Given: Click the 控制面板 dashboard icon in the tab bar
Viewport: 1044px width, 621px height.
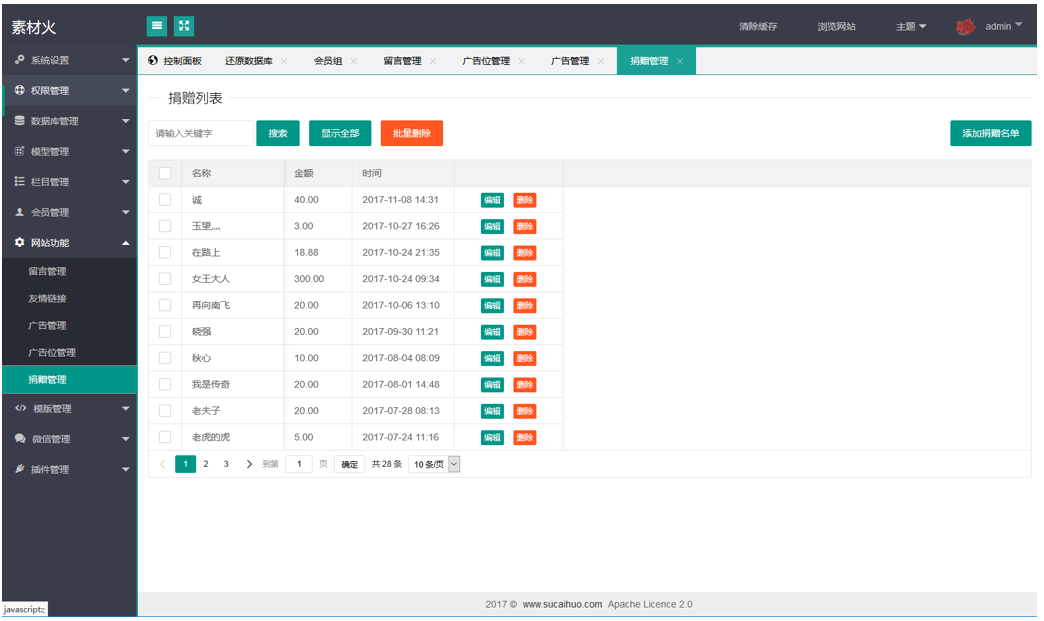Looking at the screenshot, I should click(153, 61).
